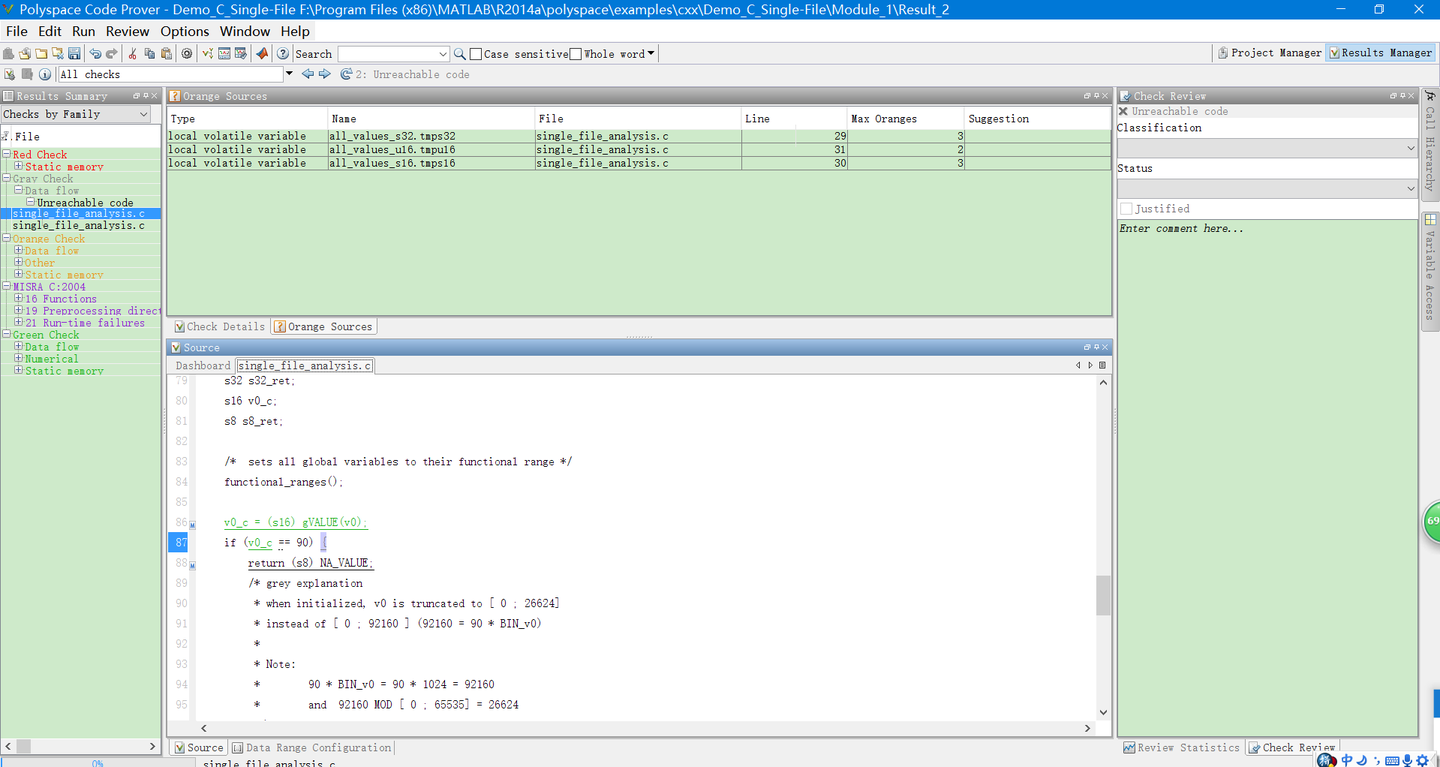1440x767 pixels.
Task: Click the Enter comment here text area
Action: click(x=1267, y=478)
